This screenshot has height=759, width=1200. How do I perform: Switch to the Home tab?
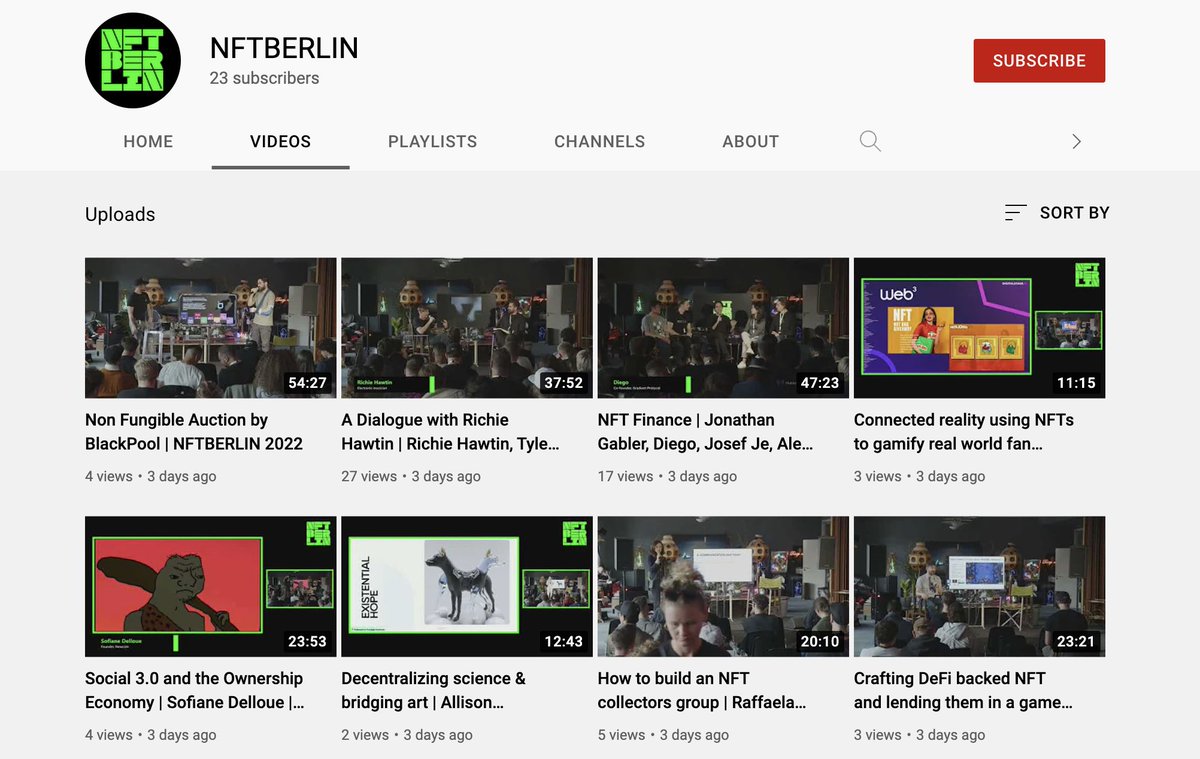tap(148, 141)
